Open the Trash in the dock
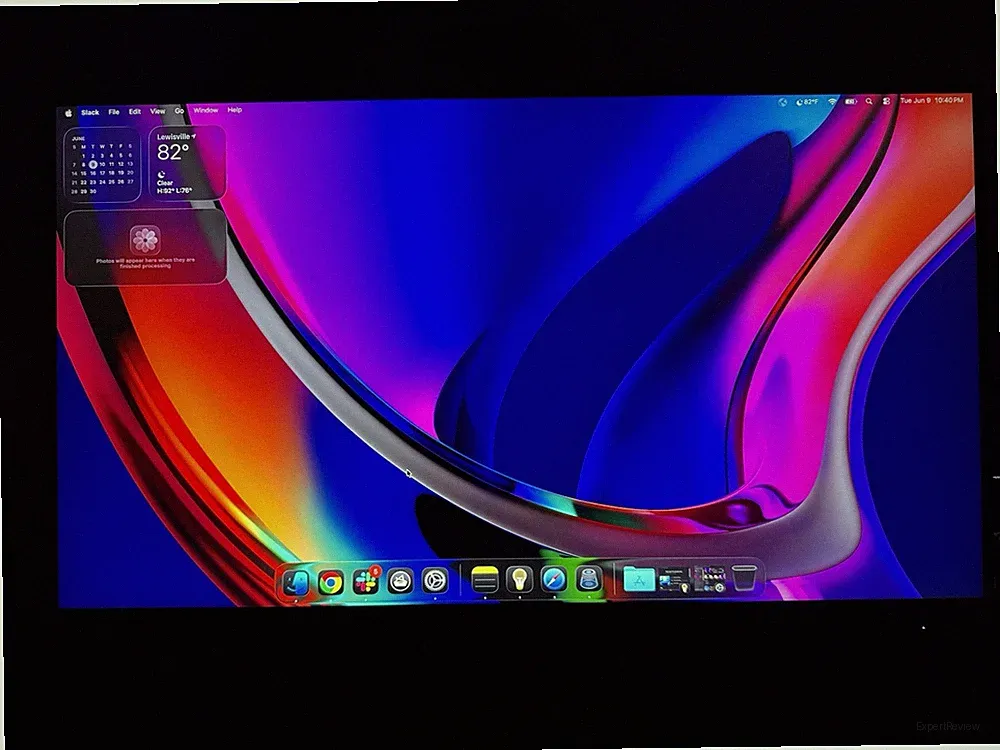Screen dimensions: 1000x750 click(x=744, y=578)
